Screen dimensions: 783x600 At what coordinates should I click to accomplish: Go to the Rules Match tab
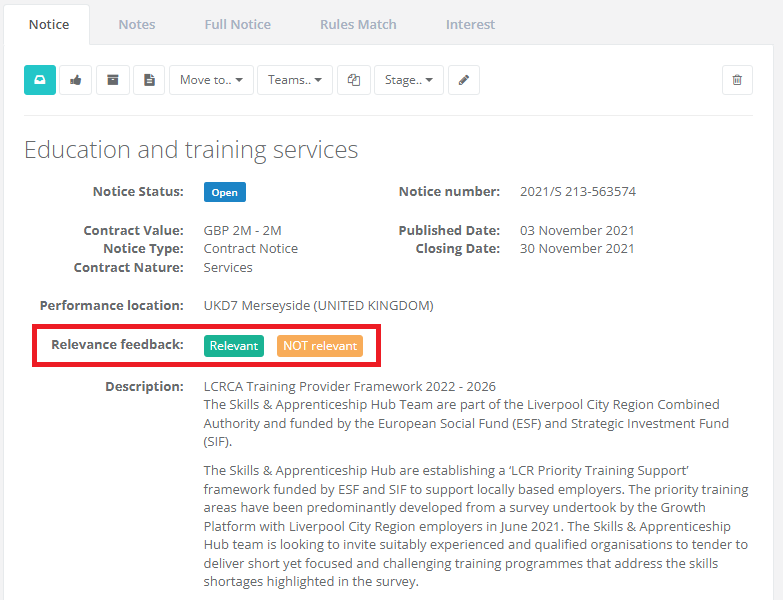pos(358,24)
